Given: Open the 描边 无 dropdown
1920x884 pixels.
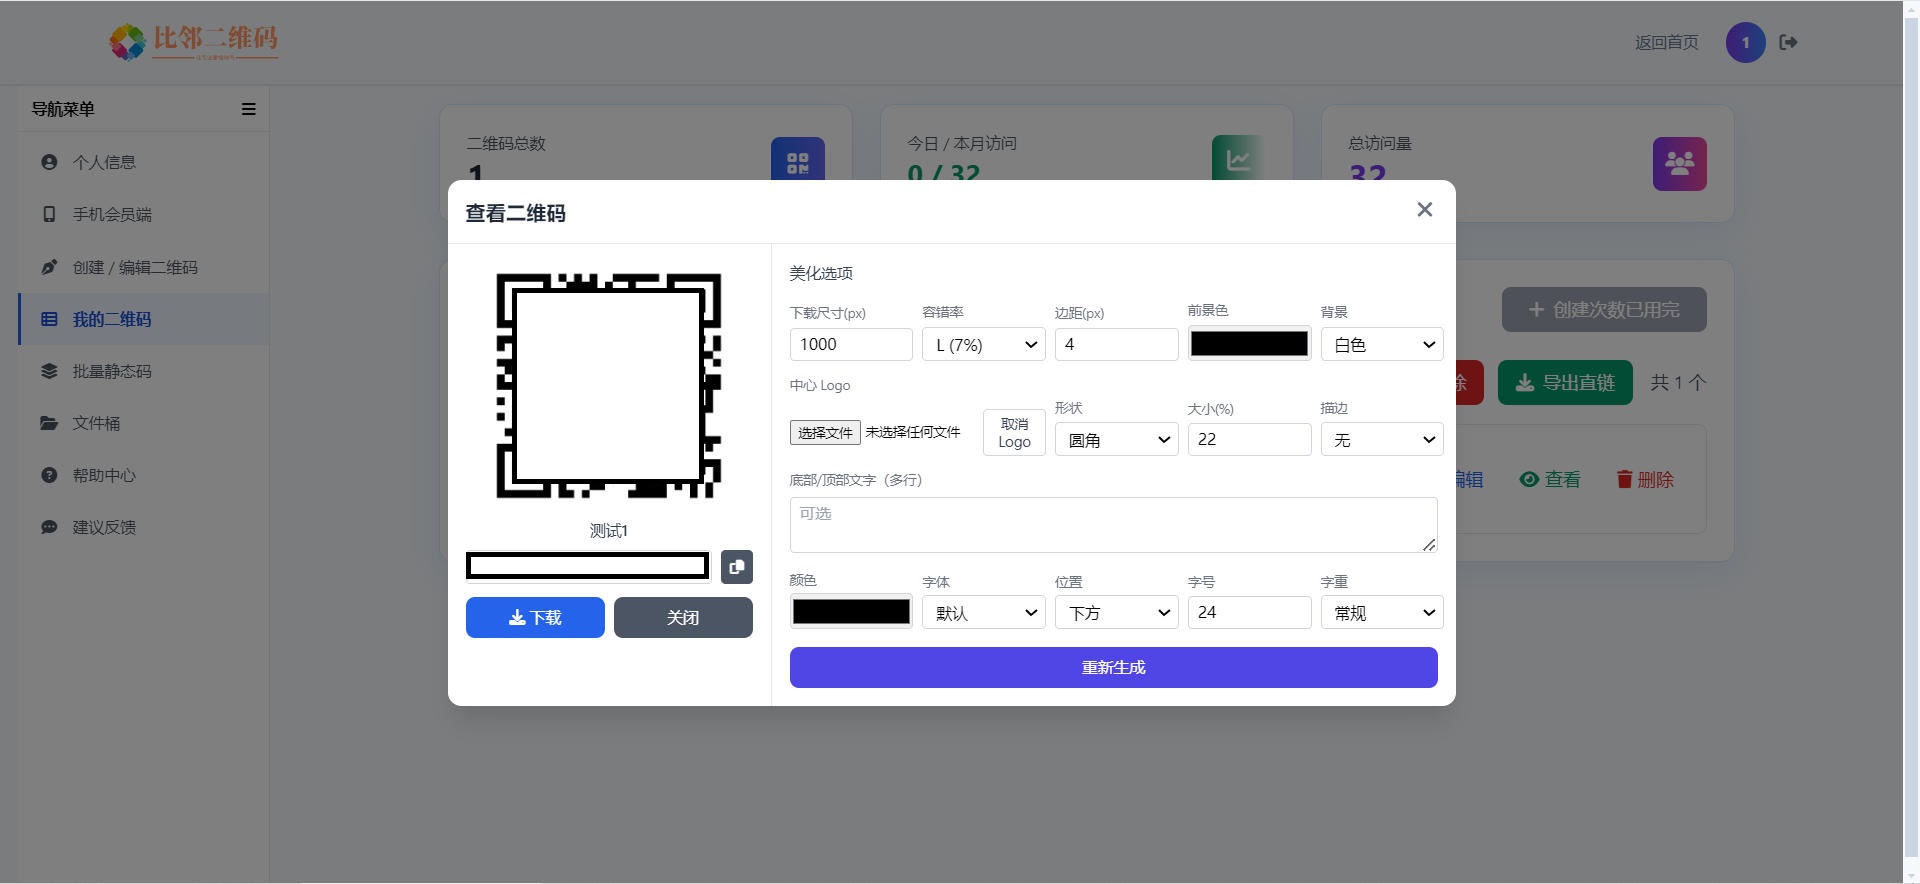Looking at the screenshot, I should click(1382, 440).
